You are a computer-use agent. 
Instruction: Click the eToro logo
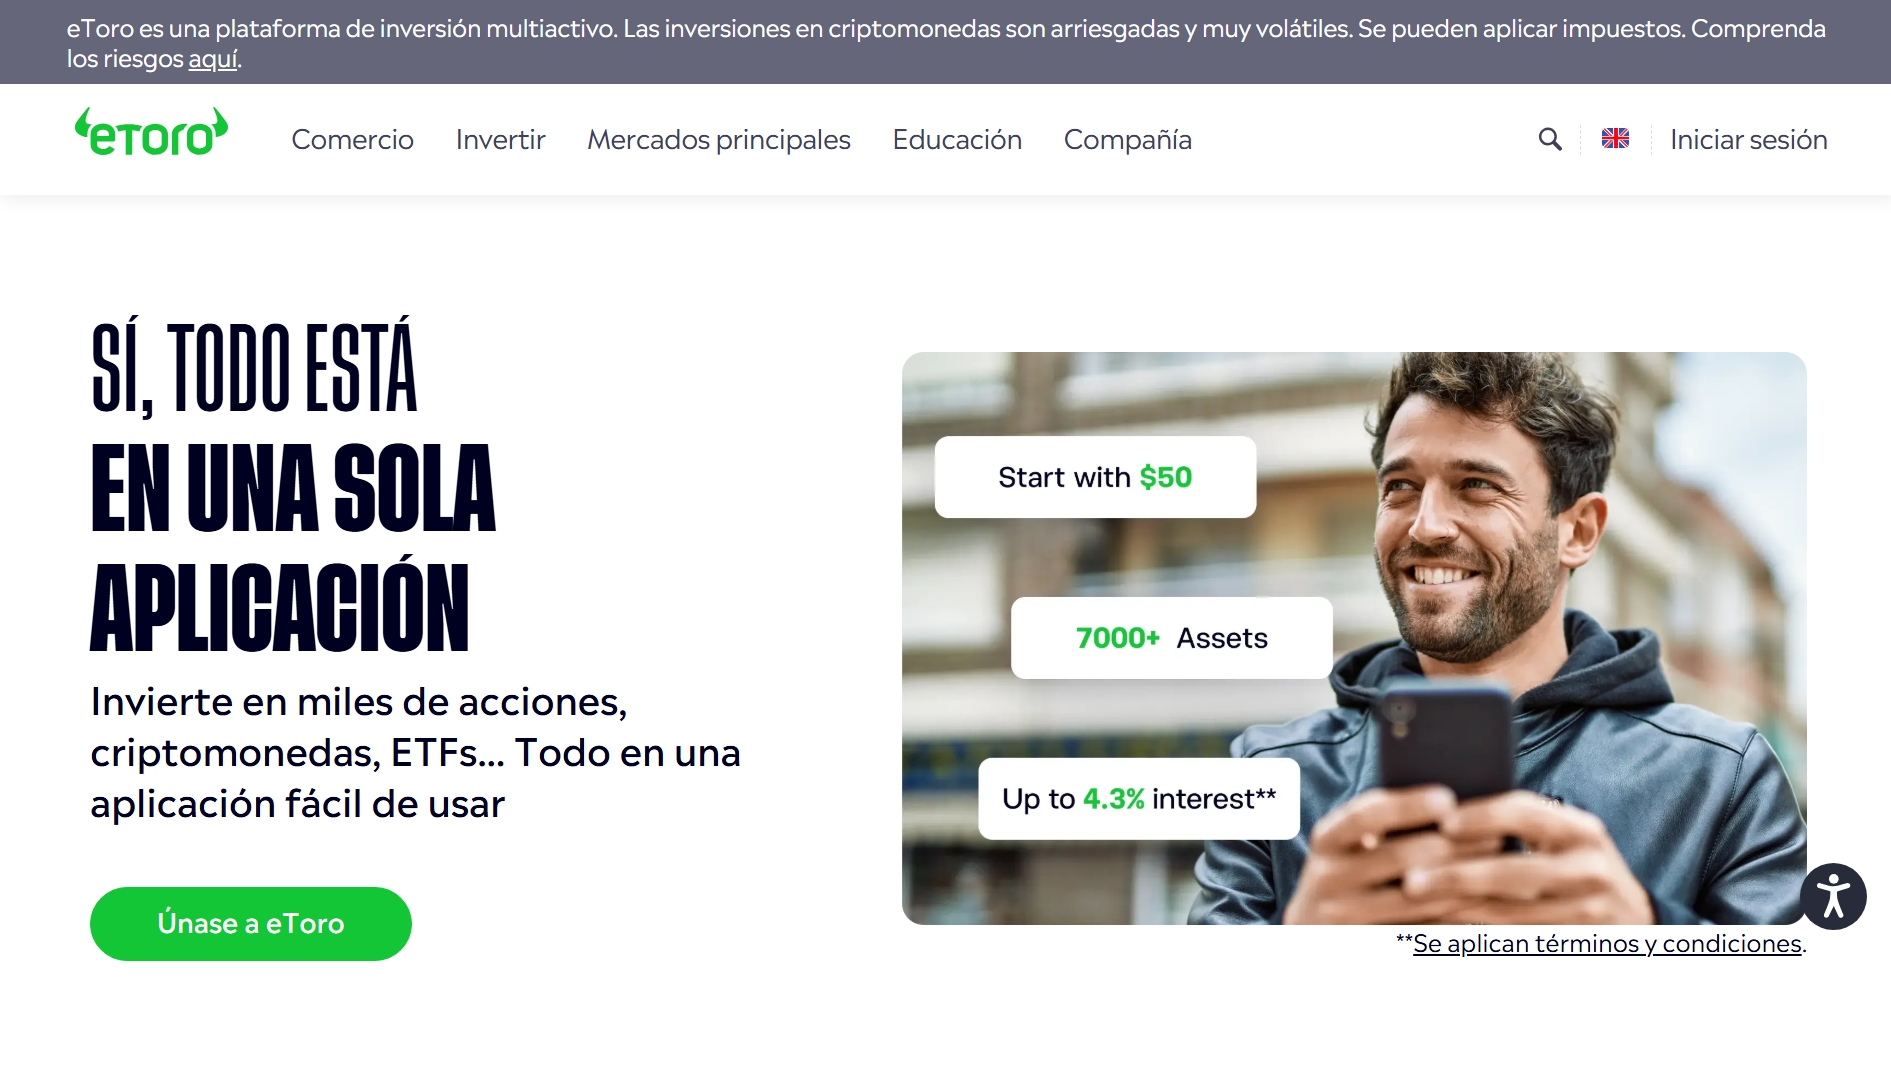click(x=151, y=133)
